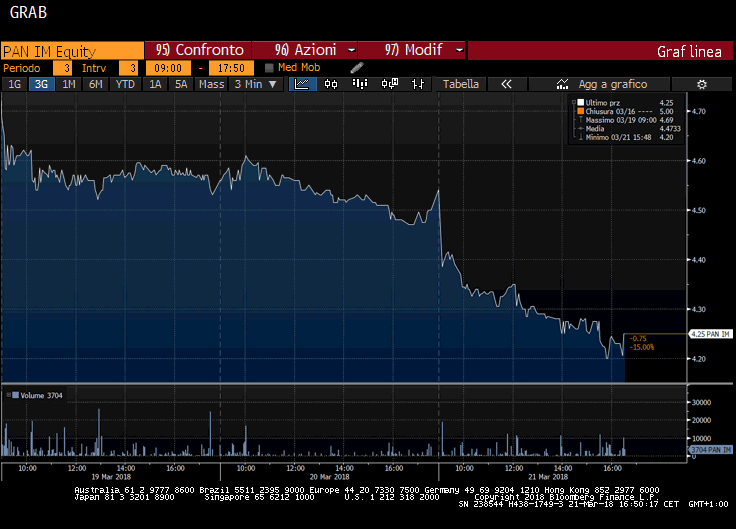Switch to the Mass period tab
Viewport: 736px width, 529px height.
pyautogui.click(x=211, y=84)
